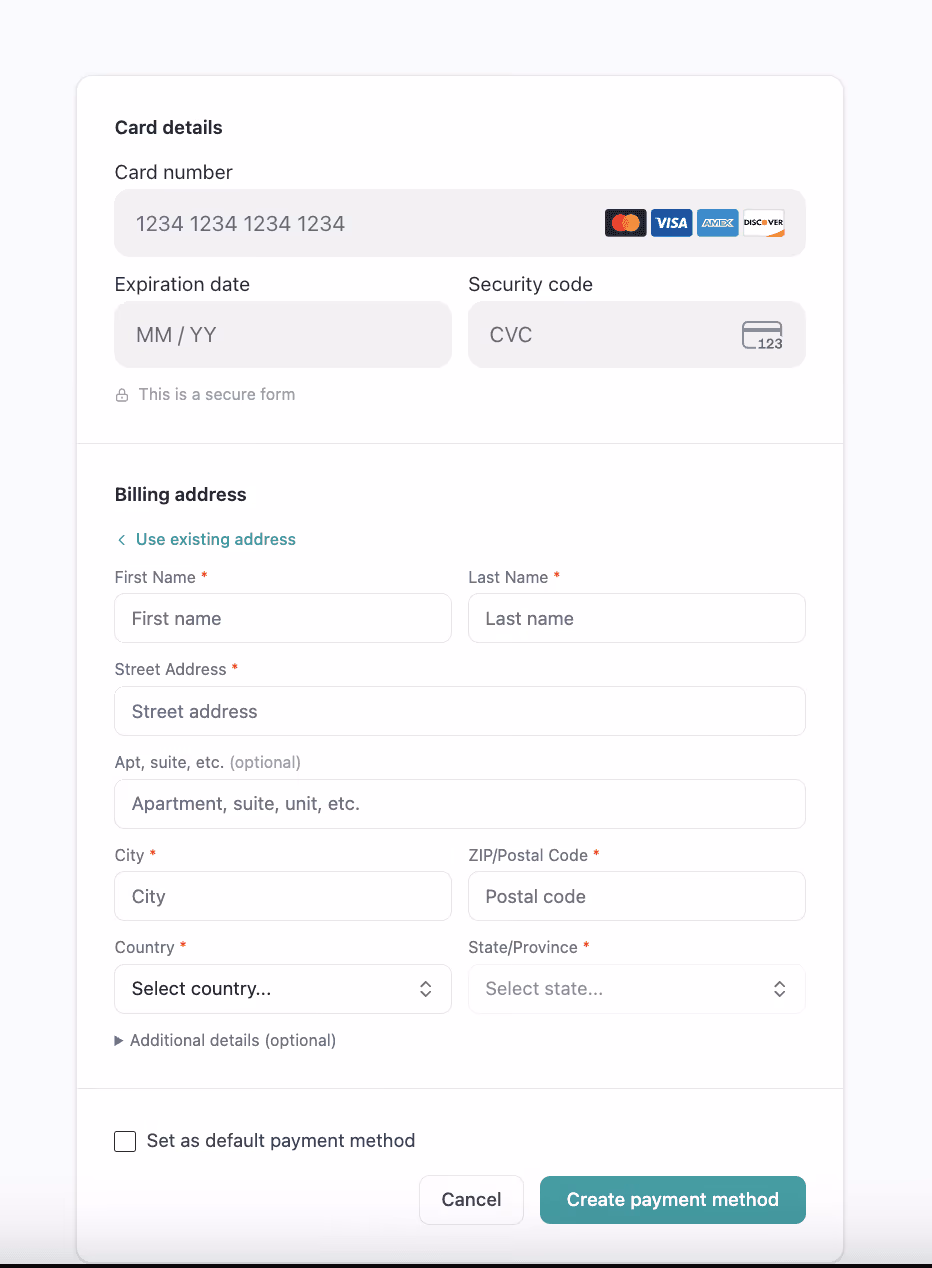932x1268 pixels.
Task: Click the Mastercard logo icon
Action: click(626, 223)
